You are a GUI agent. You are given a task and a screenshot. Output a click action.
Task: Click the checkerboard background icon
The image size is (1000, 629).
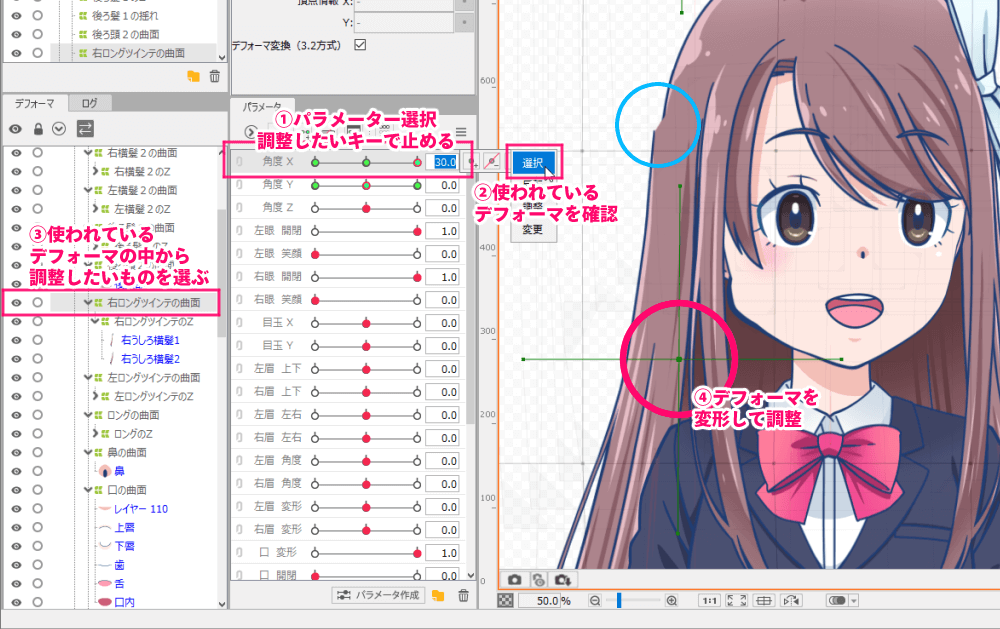click(505, 600)
